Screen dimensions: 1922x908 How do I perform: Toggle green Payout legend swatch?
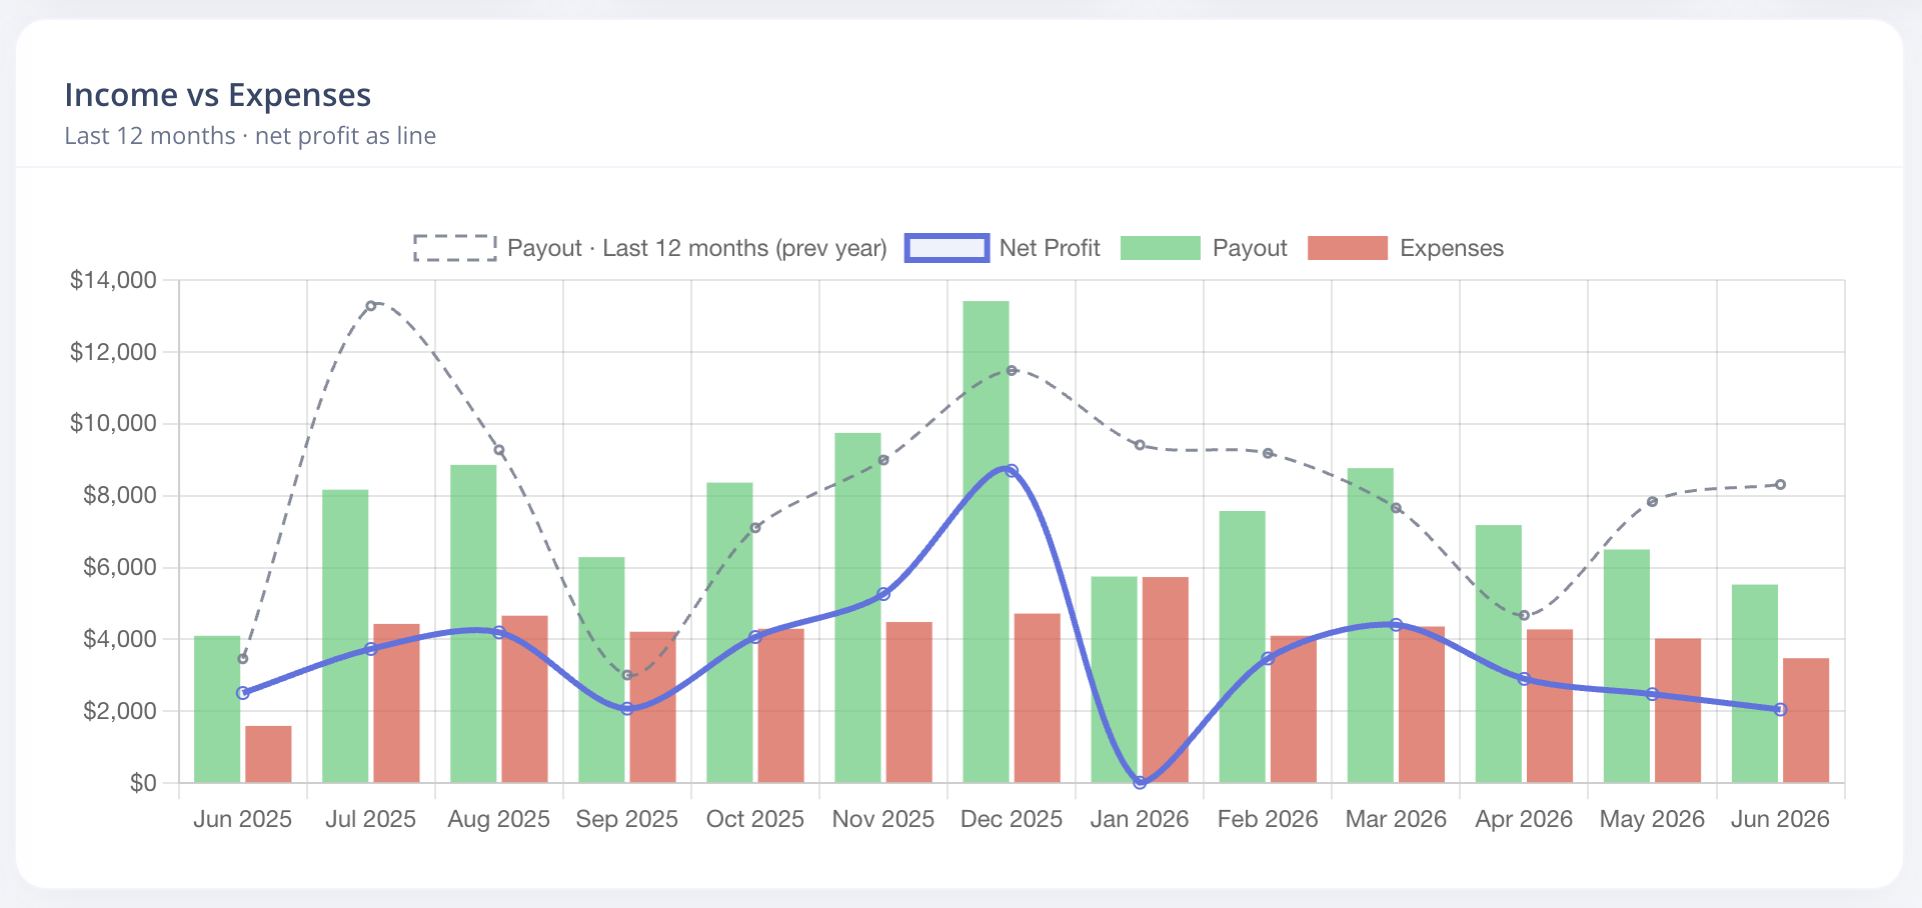tap(1160, 248)
